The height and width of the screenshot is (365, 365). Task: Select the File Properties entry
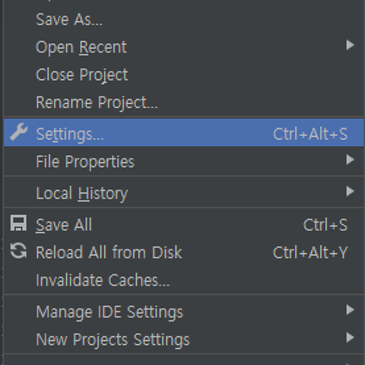click(184, 162)
